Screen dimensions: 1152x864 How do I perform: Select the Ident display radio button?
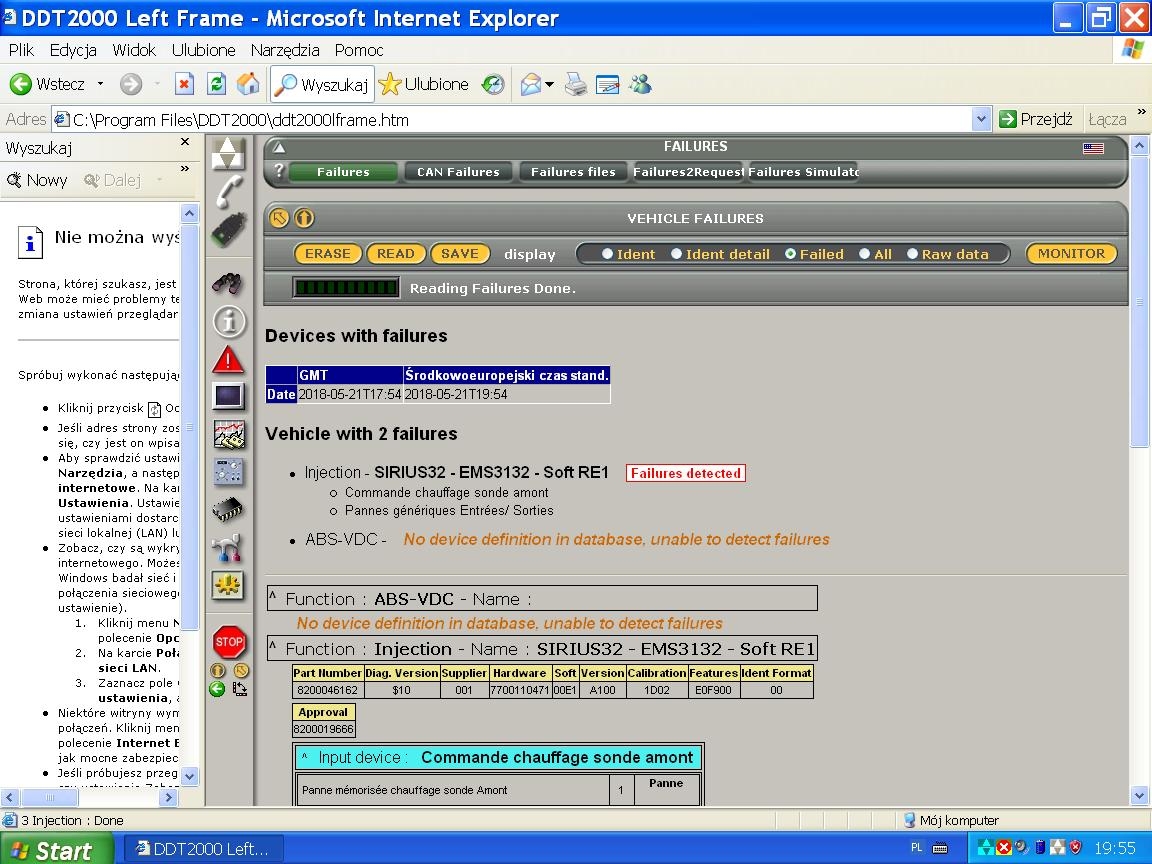coord(608,253)
